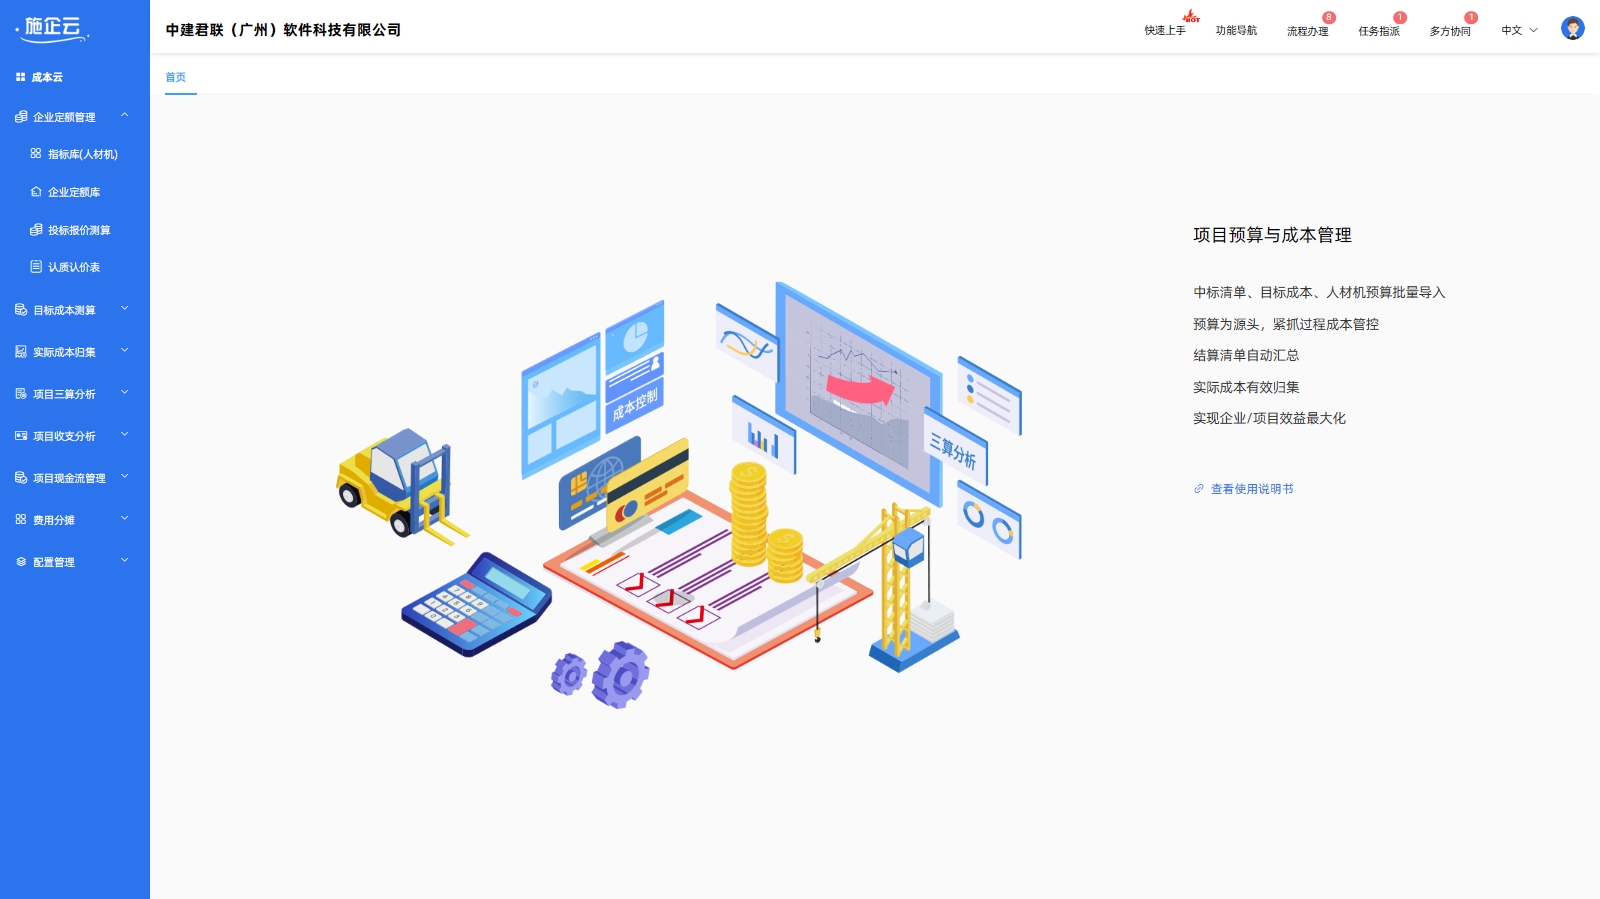
Task: Open 快速上手 quick start guide
Action: (x=1165, y=31)
